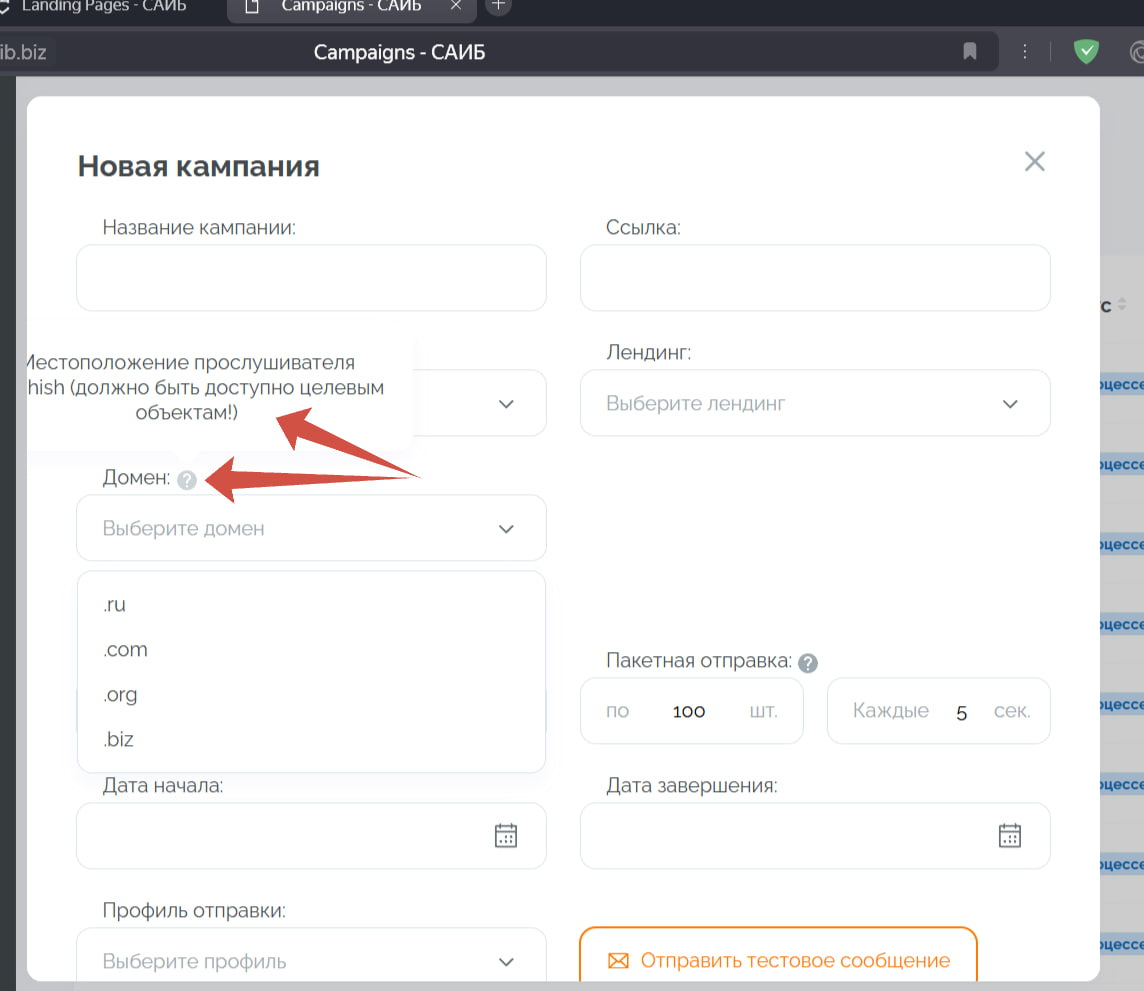This screenshot has height=991, width=1144.
Task: Select the .ru domain option
Action: tap(115, 605)
